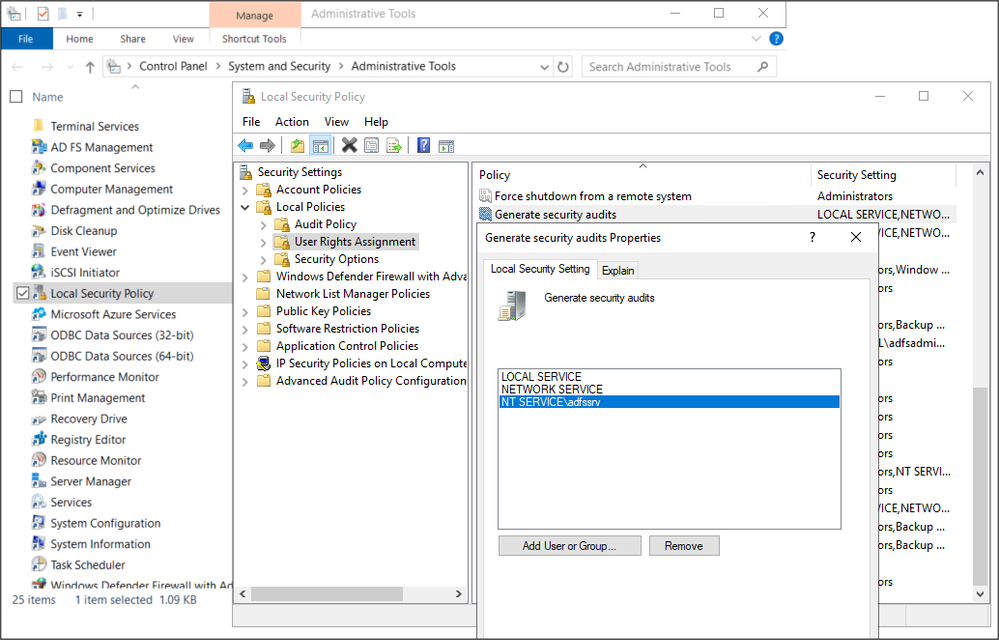This screenshot has height=640, width=999.
Task: Click the Add User or Group button
Action: click(x=570, y=546)
